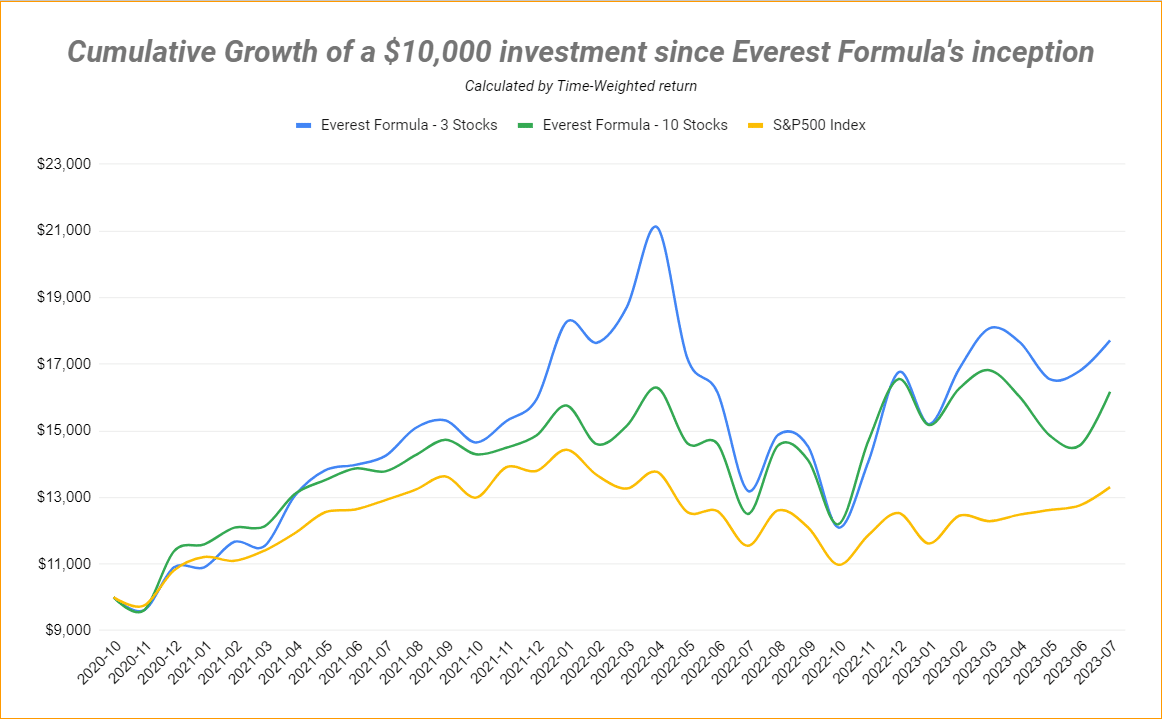This screenshot has height=719, width=1162.
Task: Click the subtitle 'Calculated by Time-Weighted return'
Action: click(x=581, y=86)
